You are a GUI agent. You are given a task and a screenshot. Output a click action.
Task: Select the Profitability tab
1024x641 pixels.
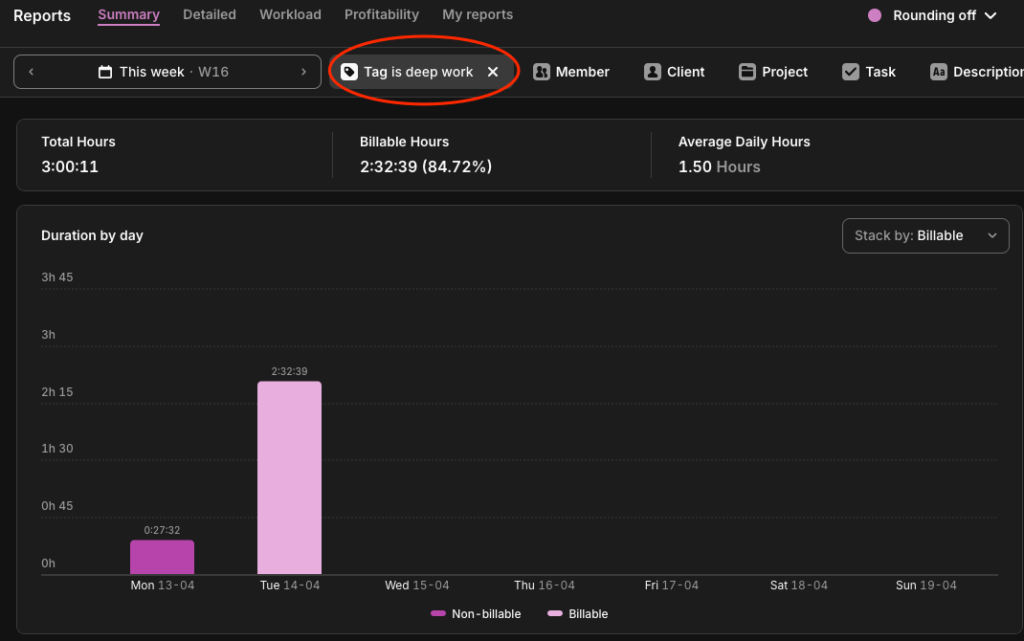tap(381, 15)
